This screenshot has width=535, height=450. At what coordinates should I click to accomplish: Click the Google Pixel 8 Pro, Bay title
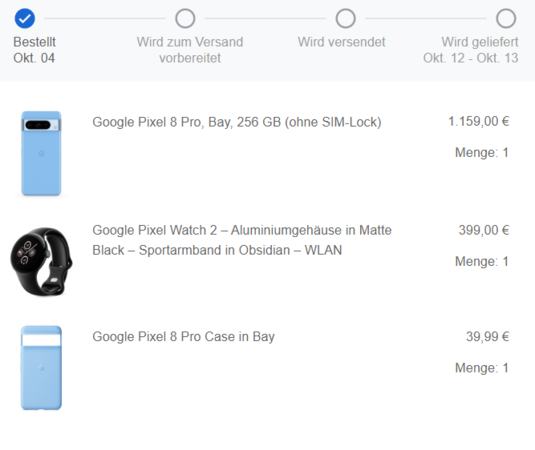237,122
